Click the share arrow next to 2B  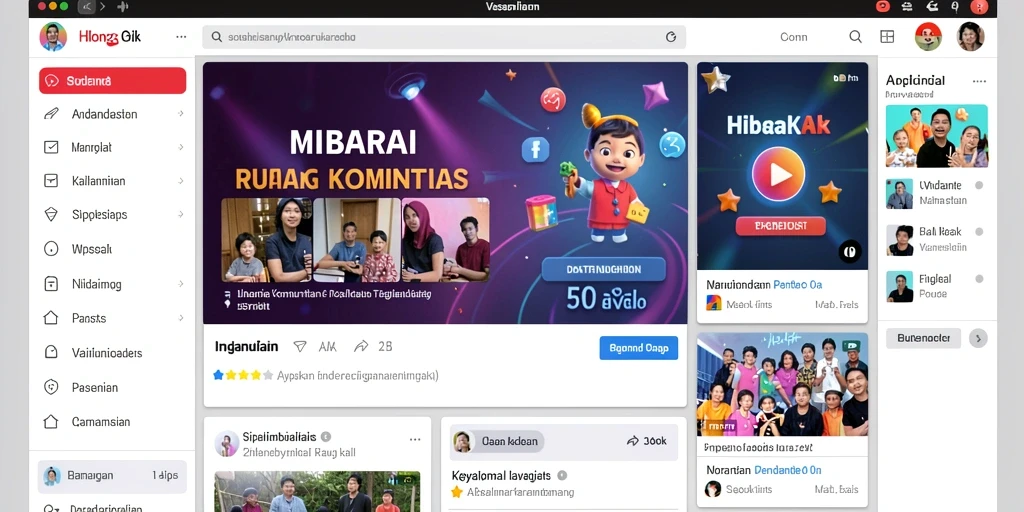[x=361, y=347]
